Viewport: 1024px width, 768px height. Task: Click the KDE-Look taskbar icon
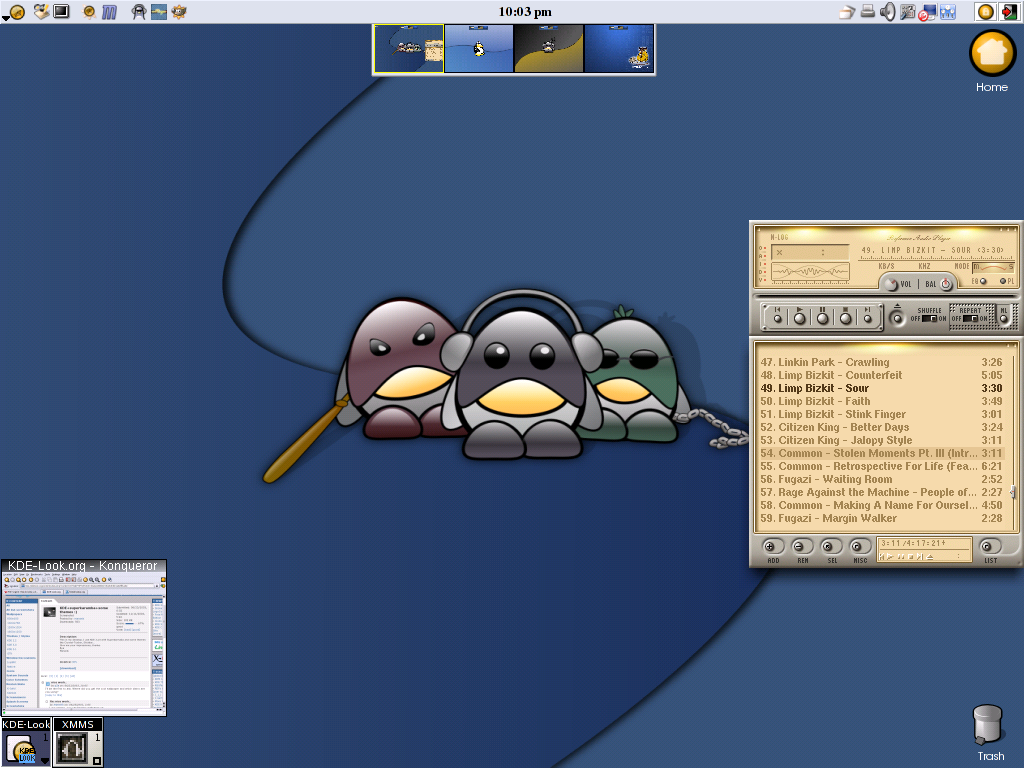pos(26,743)
